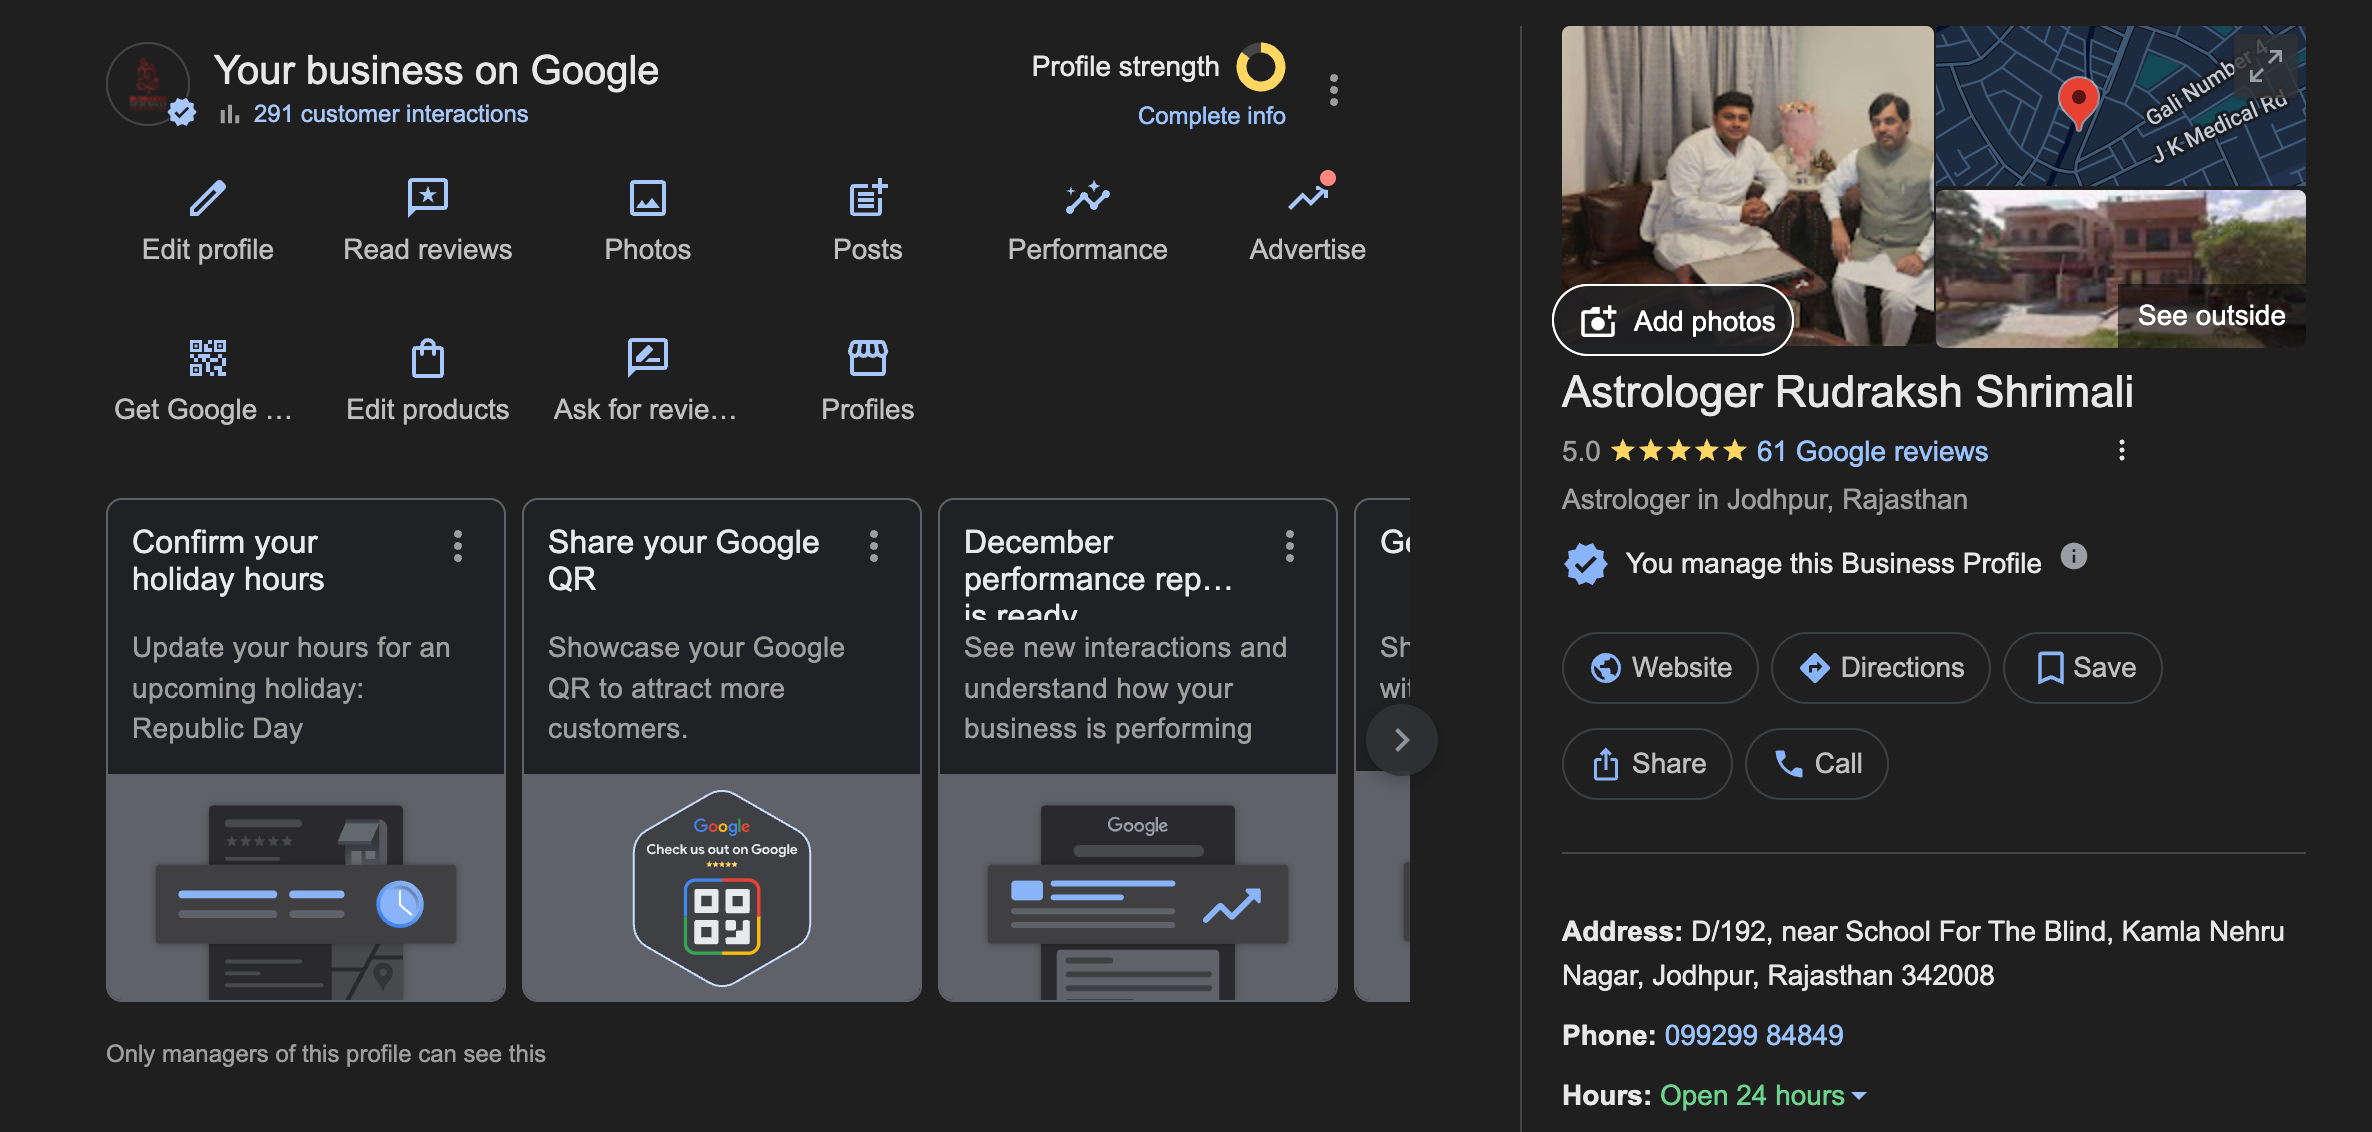Open menu beside Profile strength
The width and height of the screenshot is (2372, 1132).
pos(1333,90)
